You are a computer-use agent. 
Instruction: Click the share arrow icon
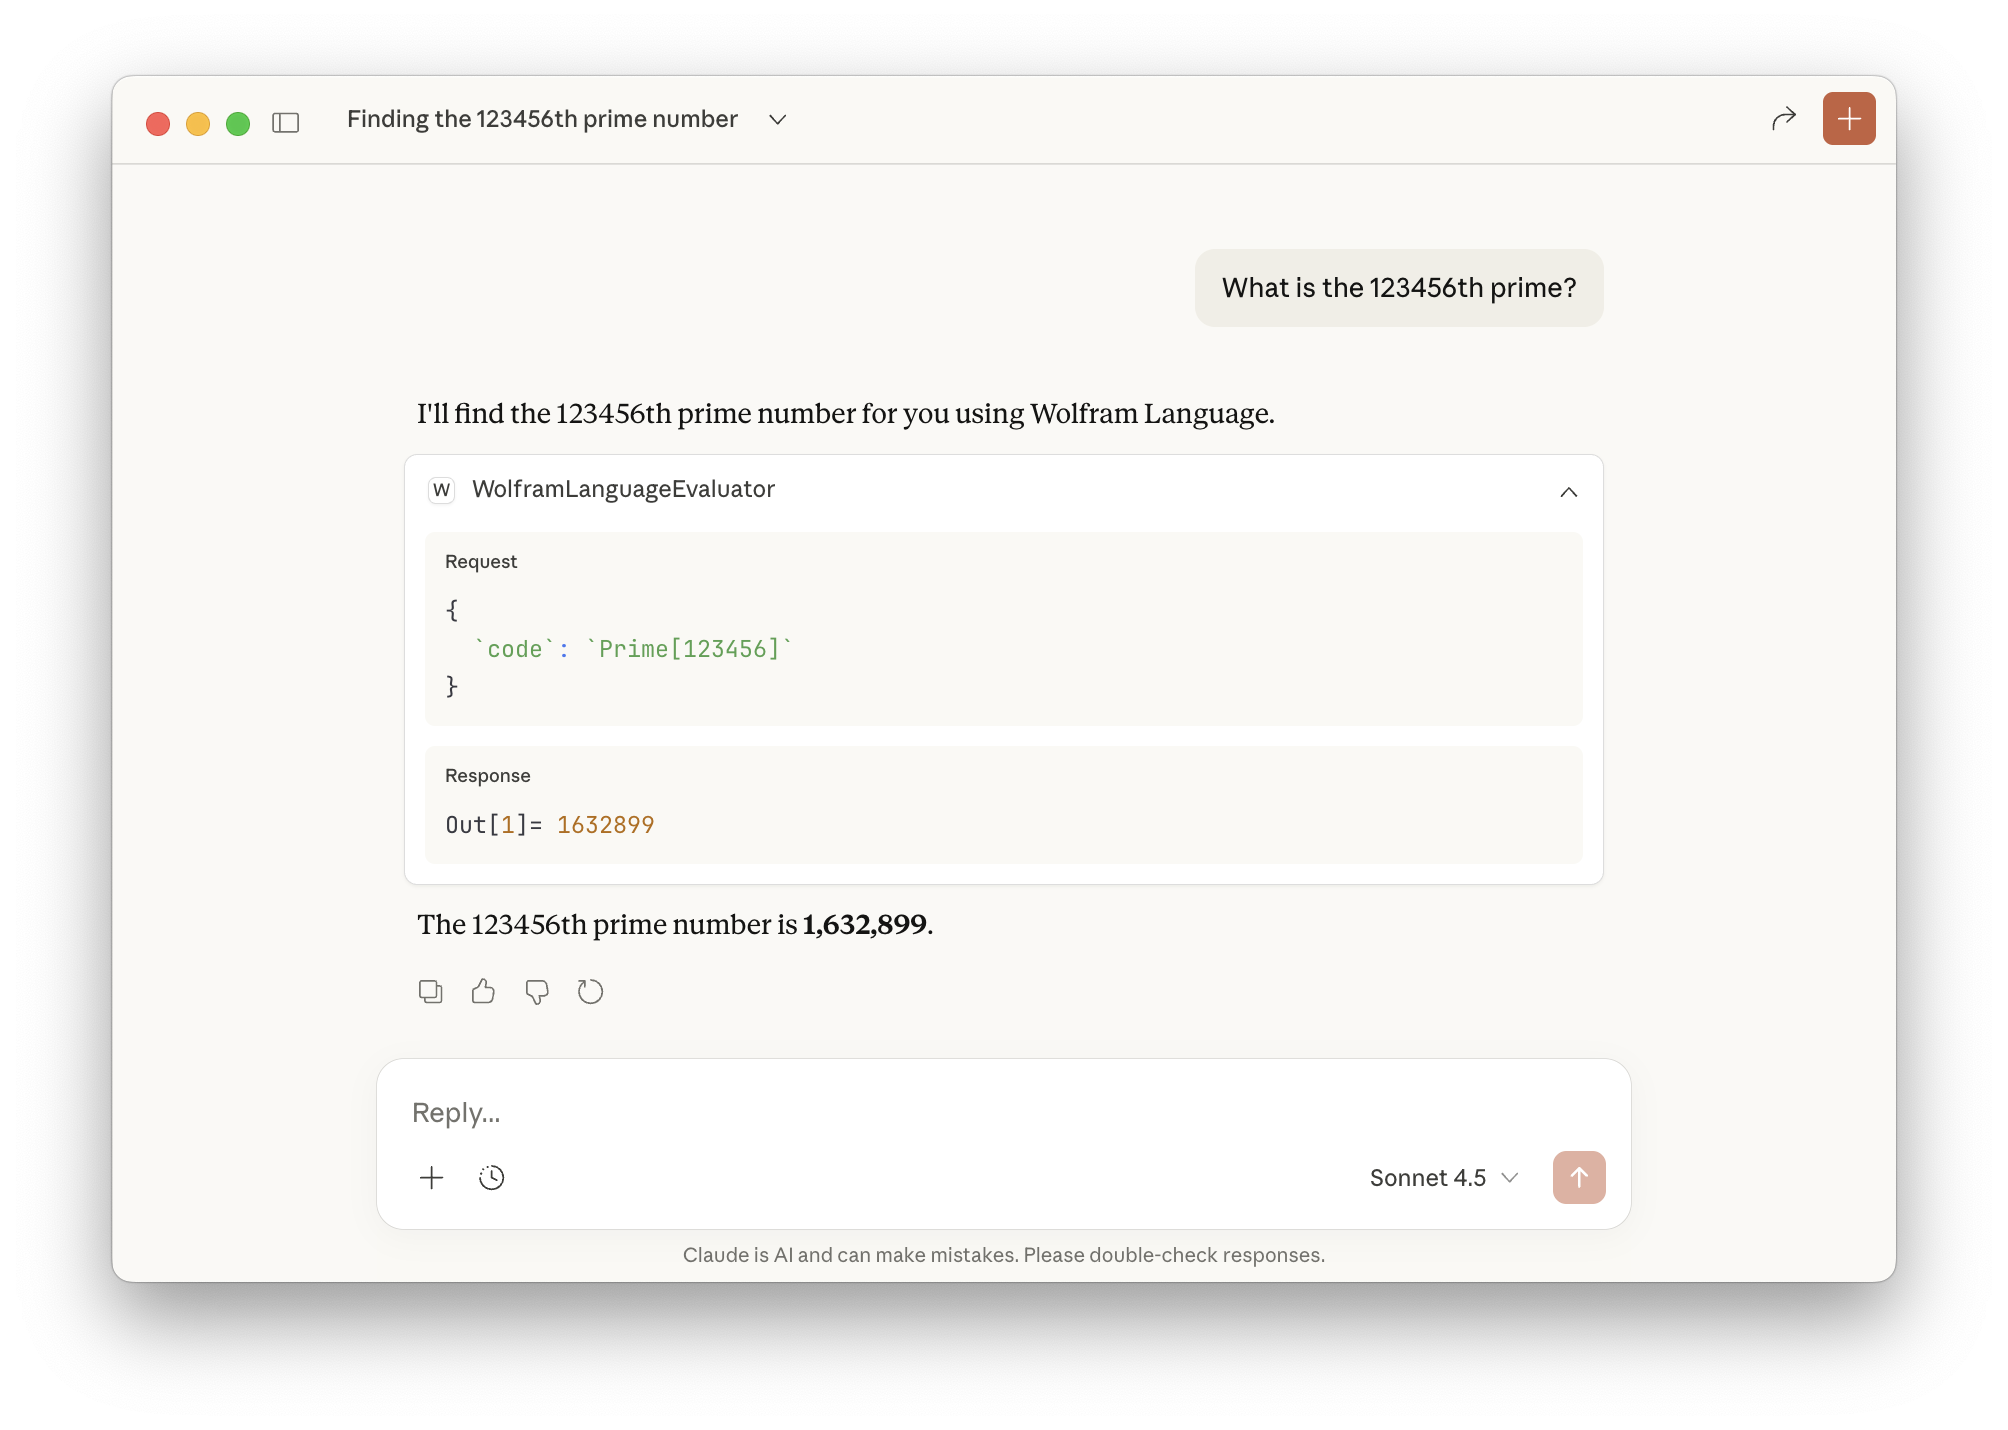coord(1783,119)
